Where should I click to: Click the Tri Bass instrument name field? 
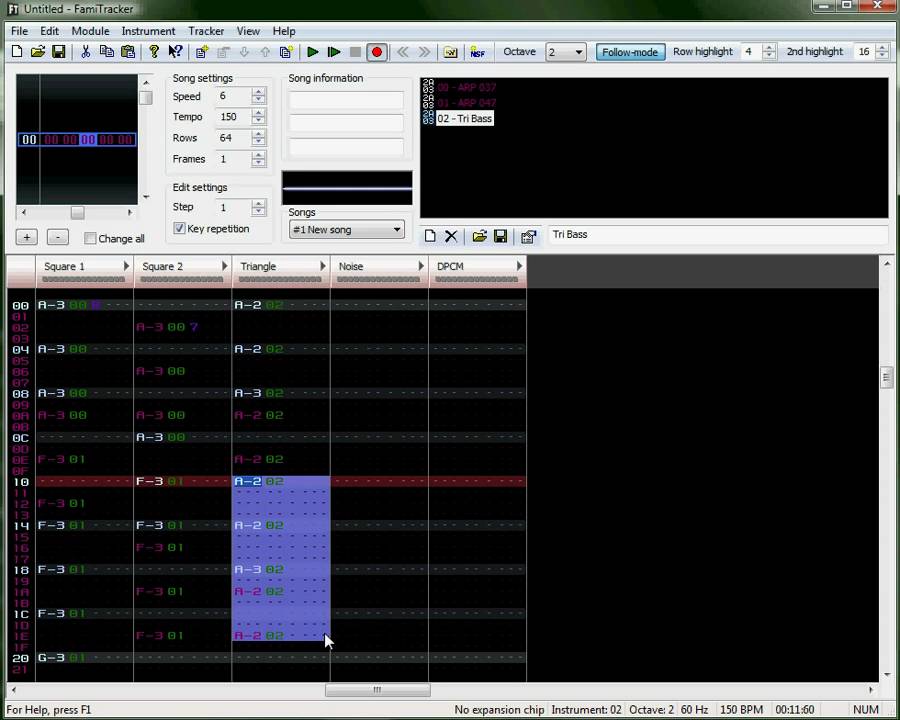pyautogui.click(x=717, y=235)
